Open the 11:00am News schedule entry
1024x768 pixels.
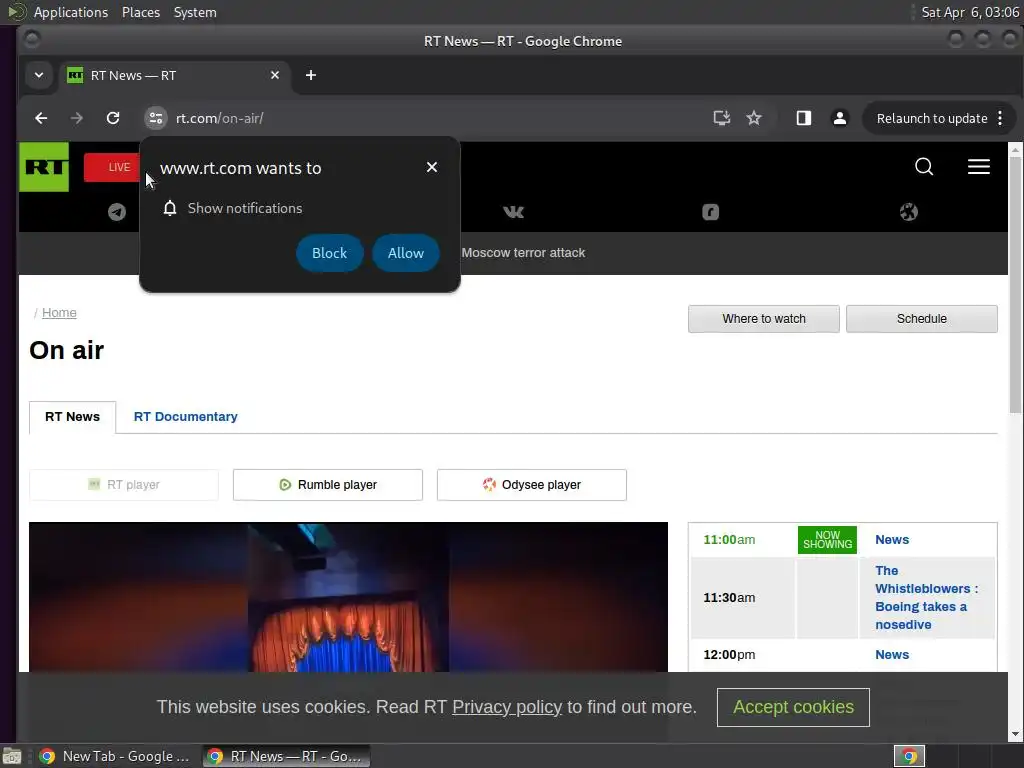pyautogui.click(x=891, y=539)
